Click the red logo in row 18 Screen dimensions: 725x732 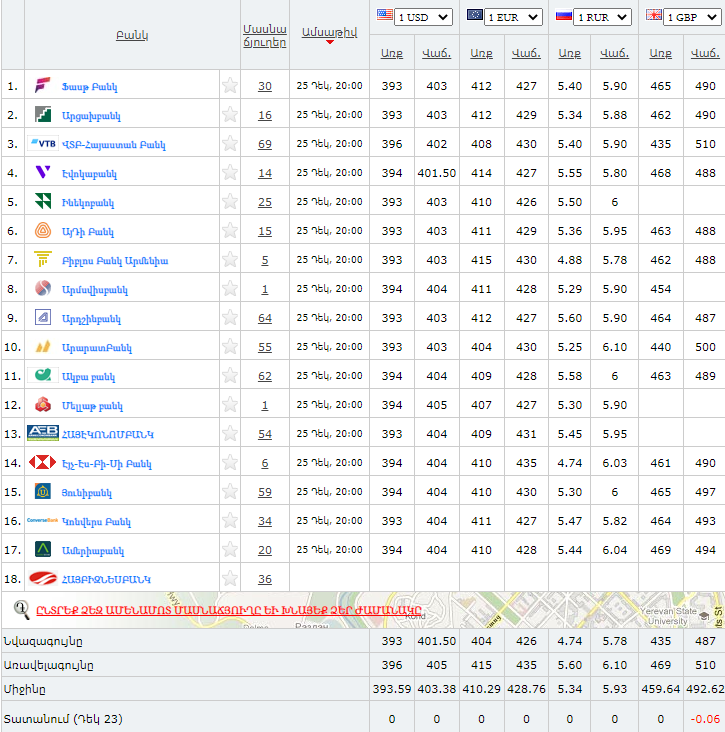42,578
